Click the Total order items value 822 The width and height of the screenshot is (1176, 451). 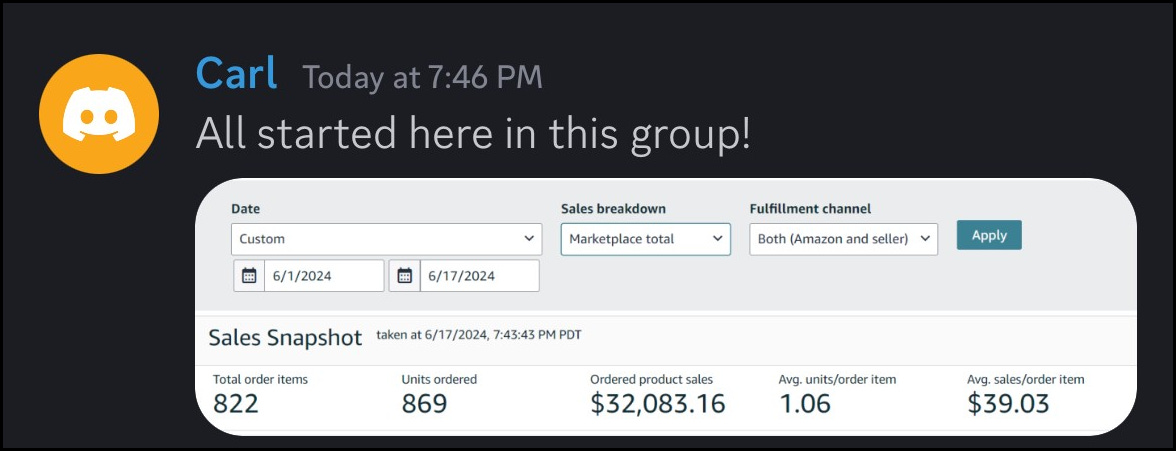pyautogui.click(x=235, y=404)
